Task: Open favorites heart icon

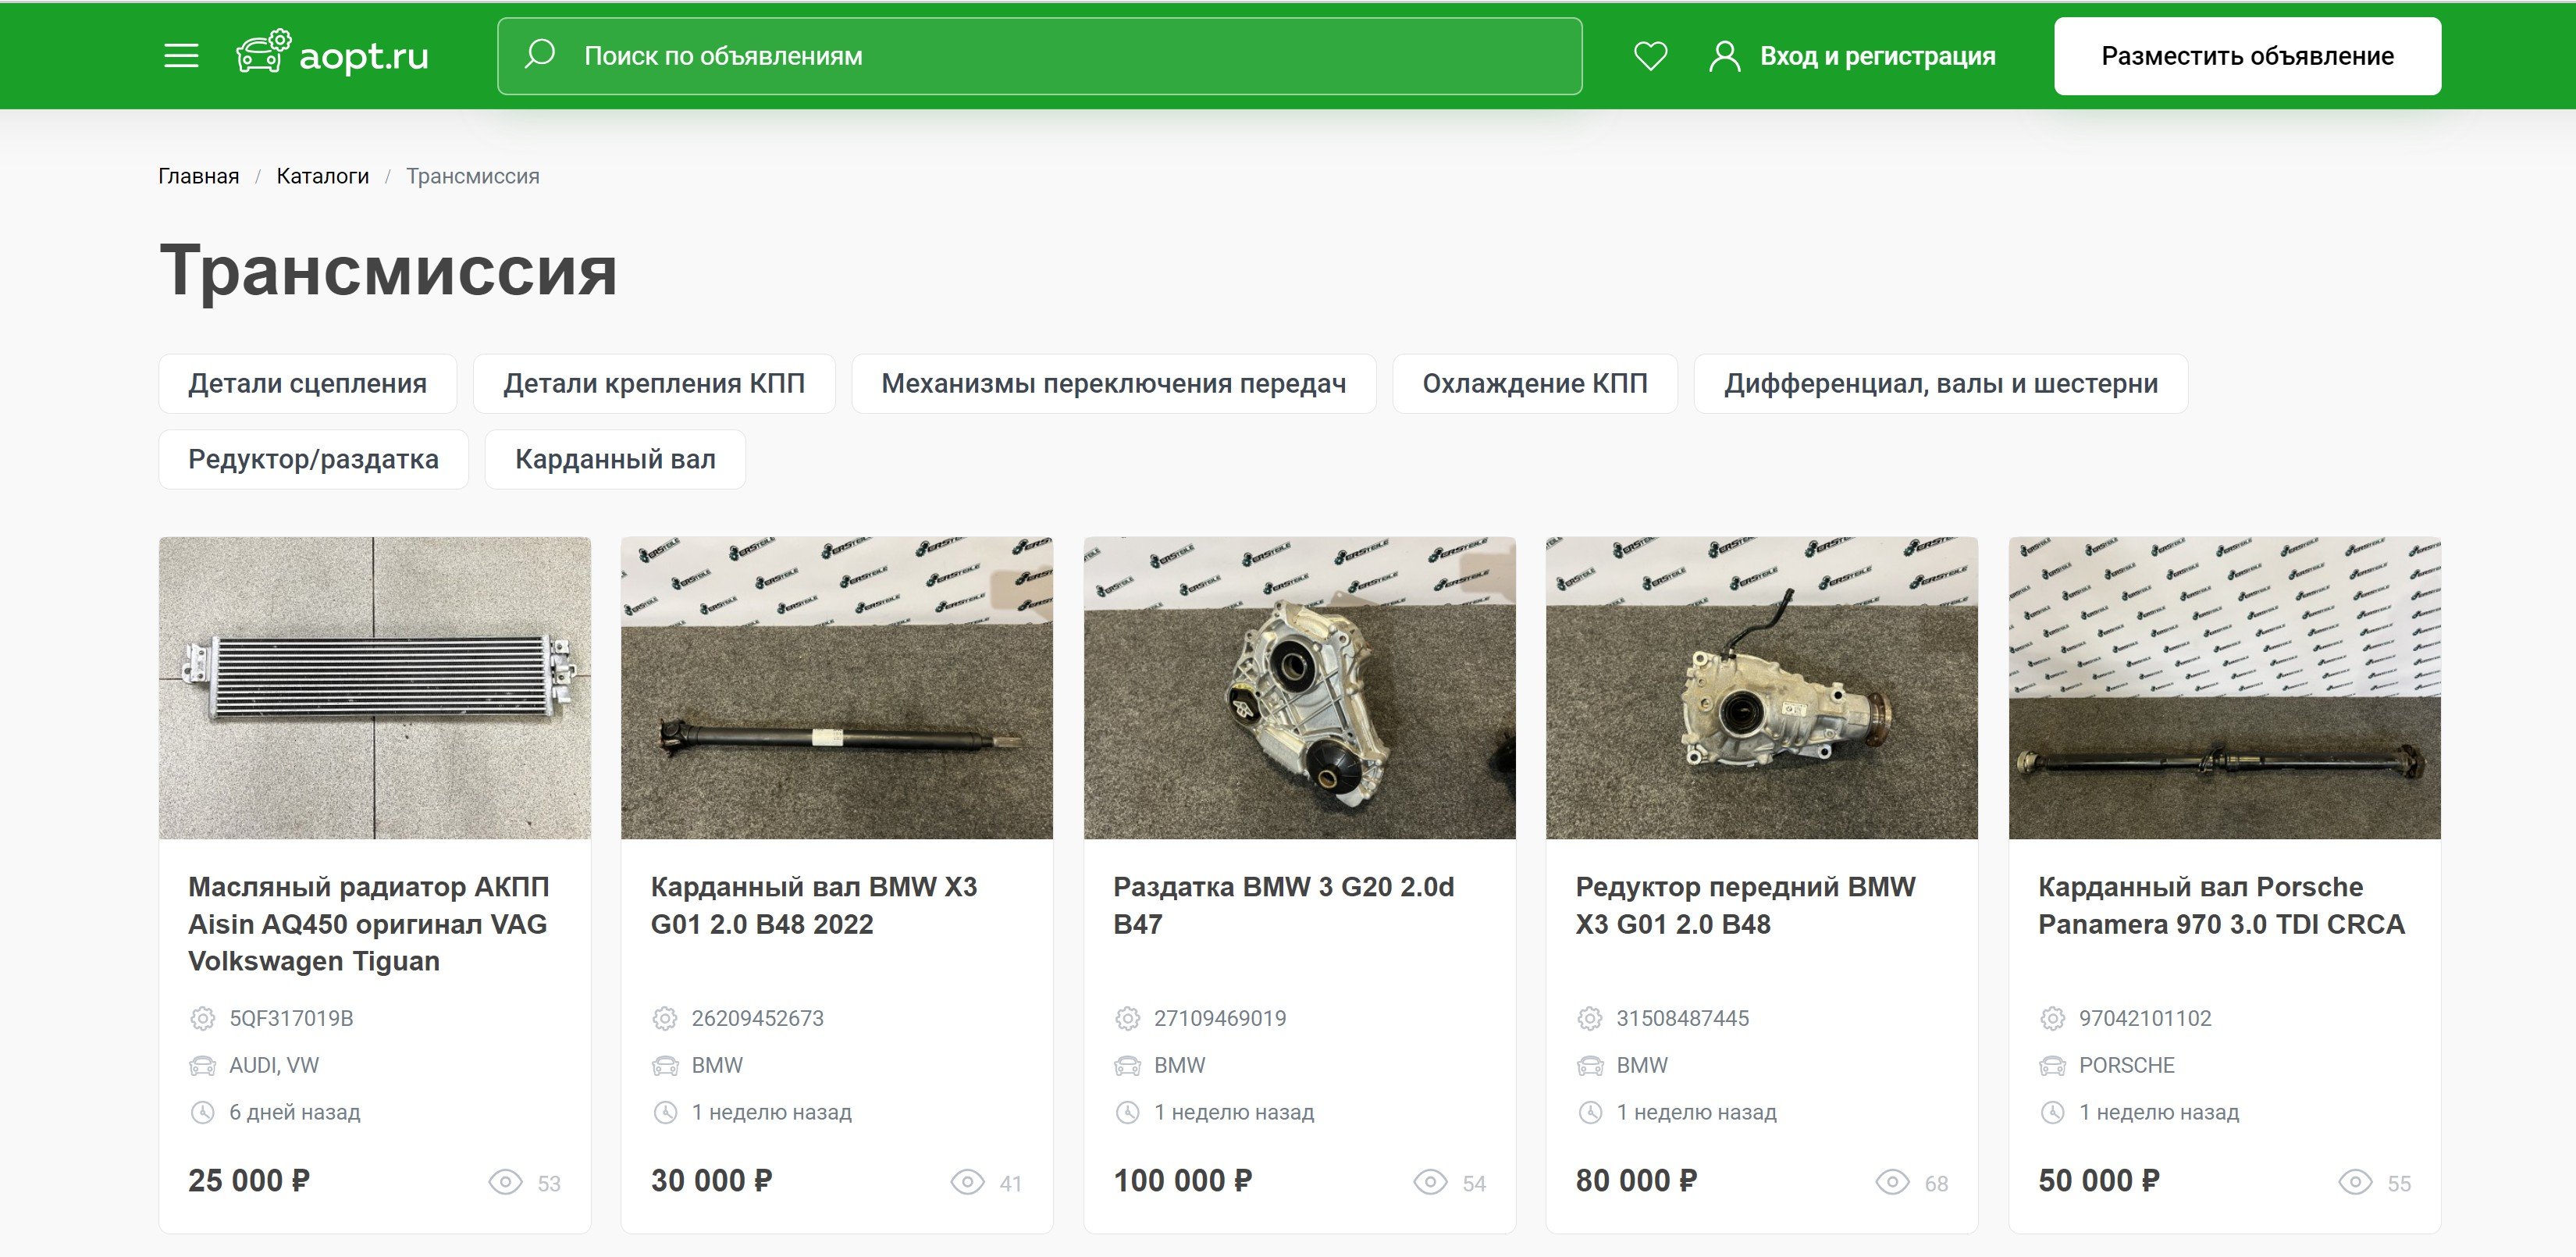Action: (x=1650, y=56)
